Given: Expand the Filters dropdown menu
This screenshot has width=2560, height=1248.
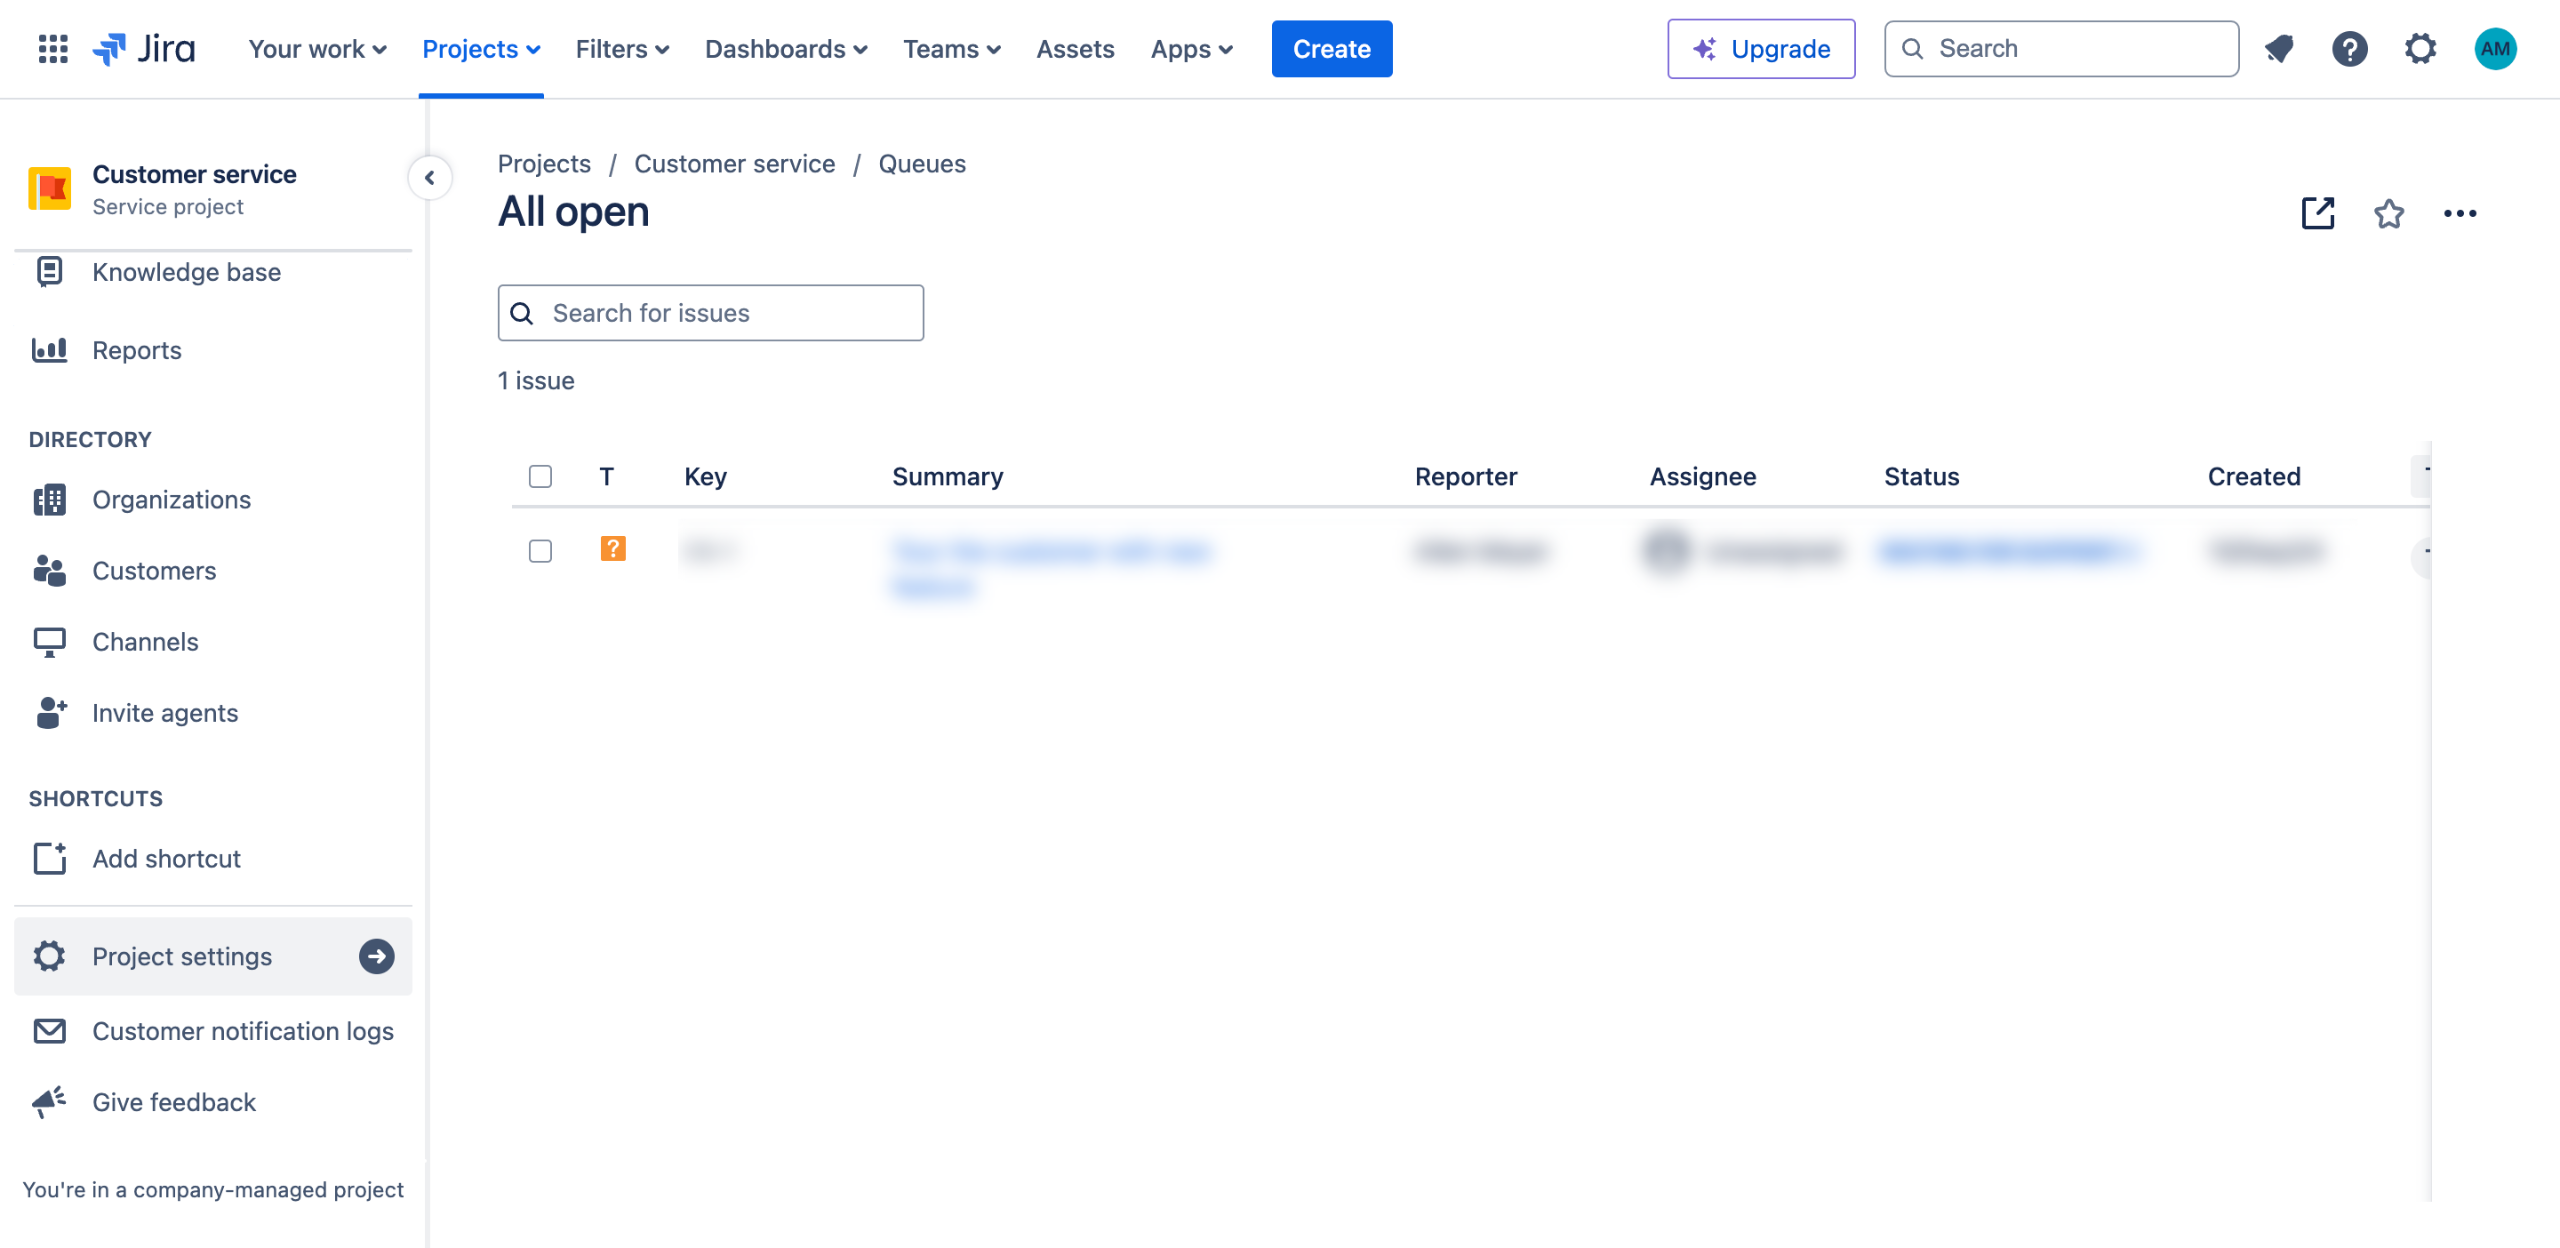Looking at the screenshot, I should click(x=622, y=48).
